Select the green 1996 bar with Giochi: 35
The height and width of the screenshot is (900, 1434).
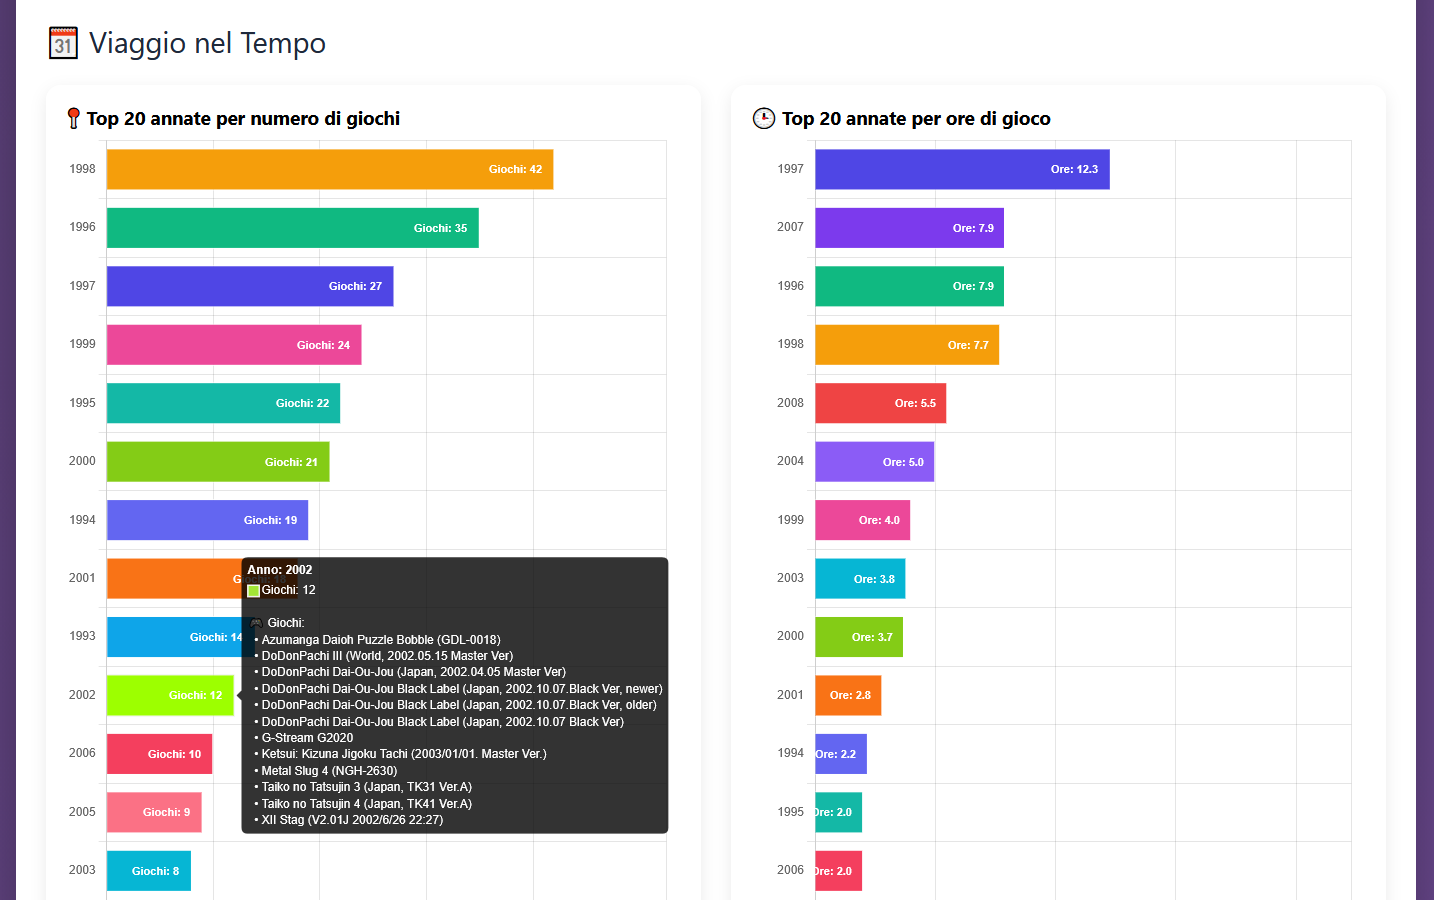pos(293,228)
